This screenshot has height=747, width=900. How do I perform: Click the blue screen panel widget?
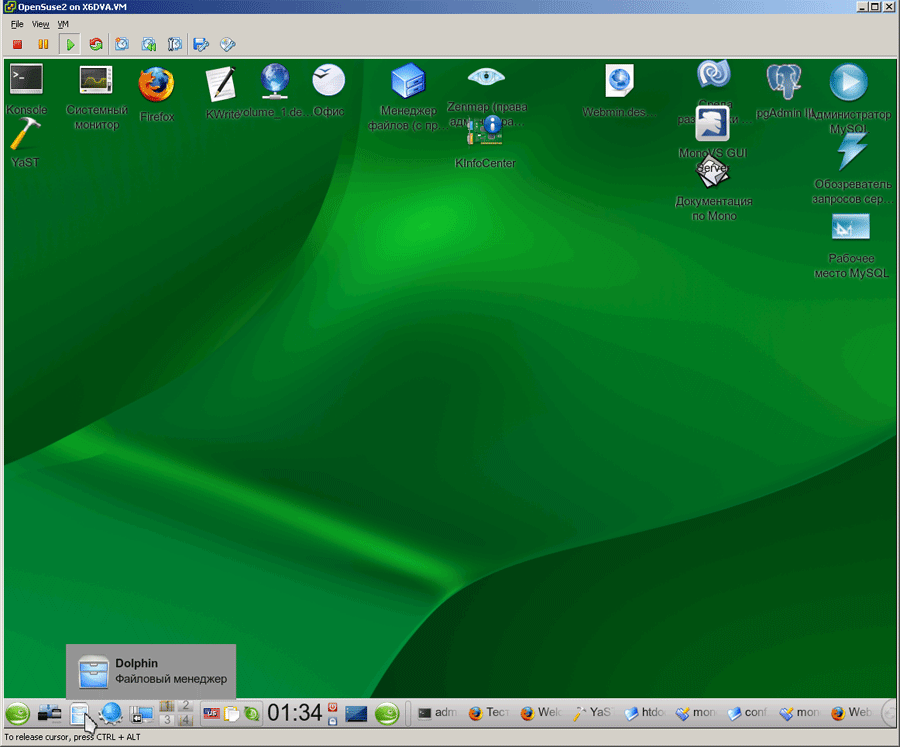pos(356,714)
